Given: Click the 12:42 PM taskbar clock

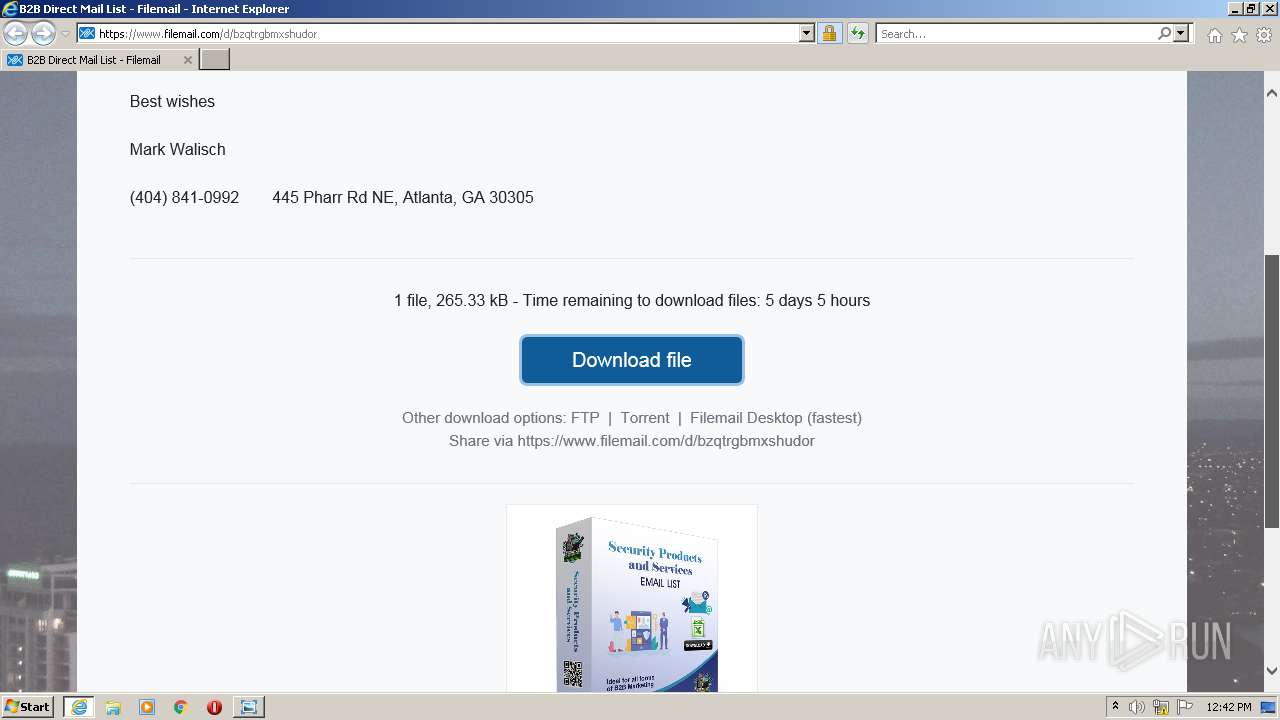Looking at the screenshot, I should coord(1229,707).
